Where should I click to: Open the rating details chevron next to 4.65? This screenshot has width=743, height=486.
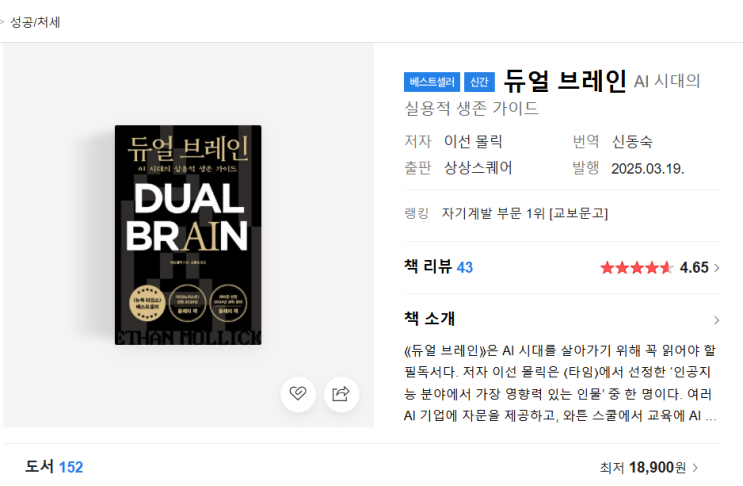click(716, 268)
